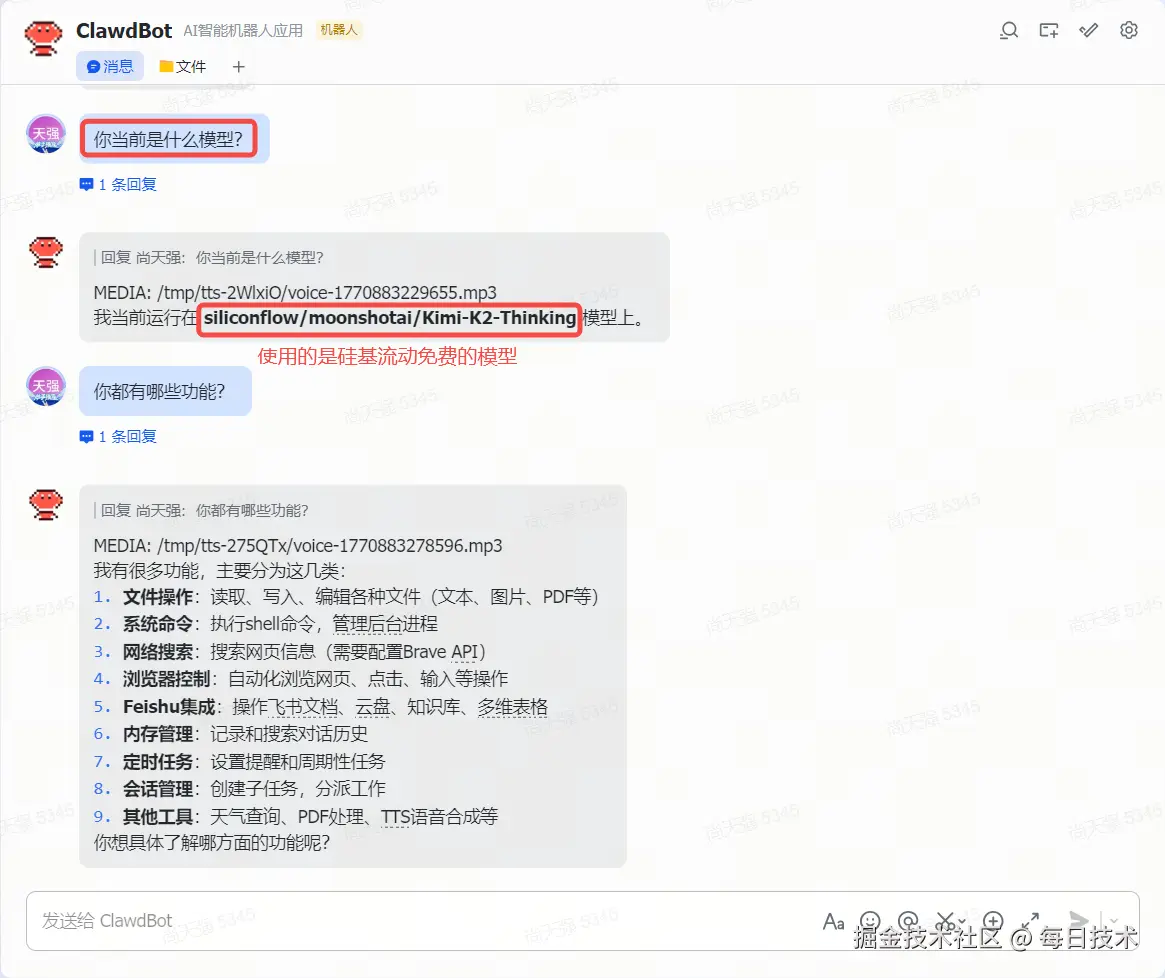Click list item 'Feishu集成'
The width and height of the screenshot is (1165, 978).
click(x=169, y=707)
